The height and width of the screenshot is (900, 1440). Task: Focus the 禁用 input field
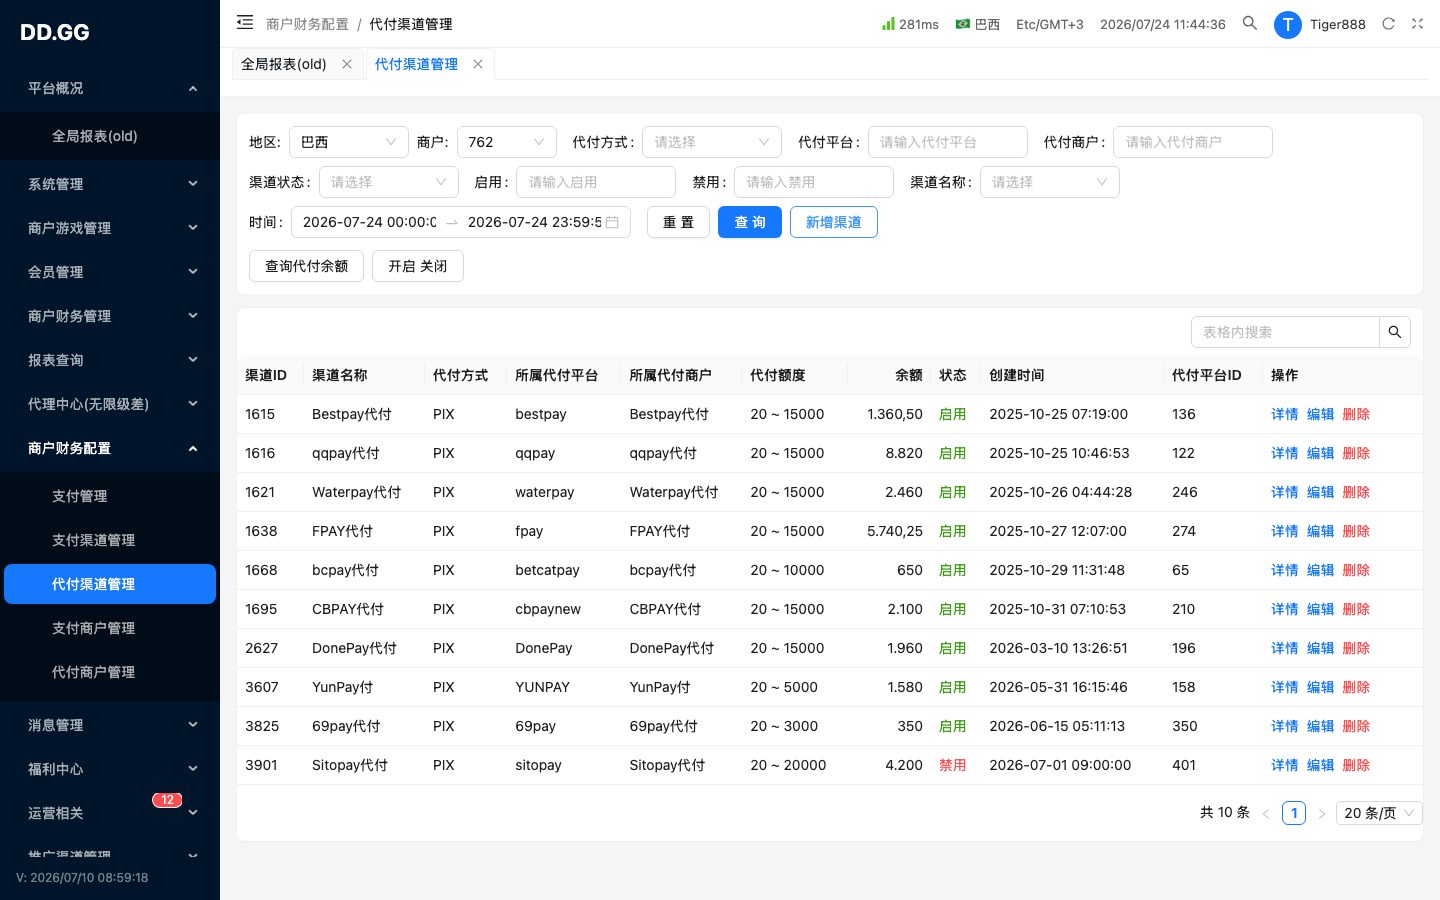pos(814,182)
